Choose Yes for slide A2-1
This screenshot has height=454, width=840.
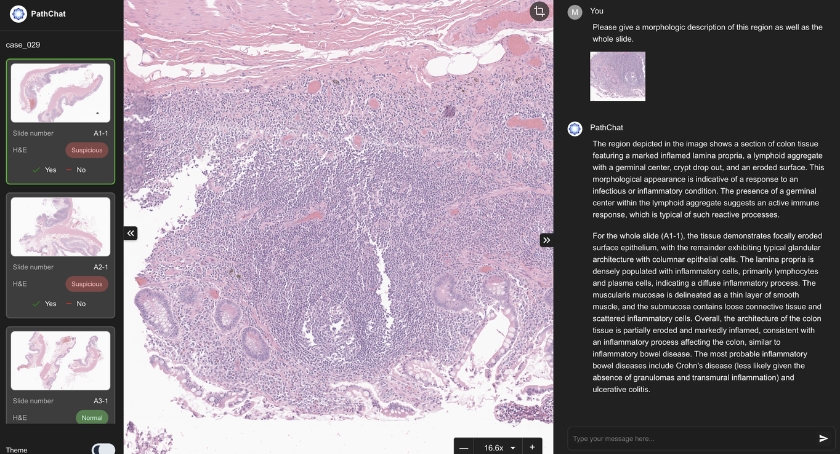pos(44,303)
